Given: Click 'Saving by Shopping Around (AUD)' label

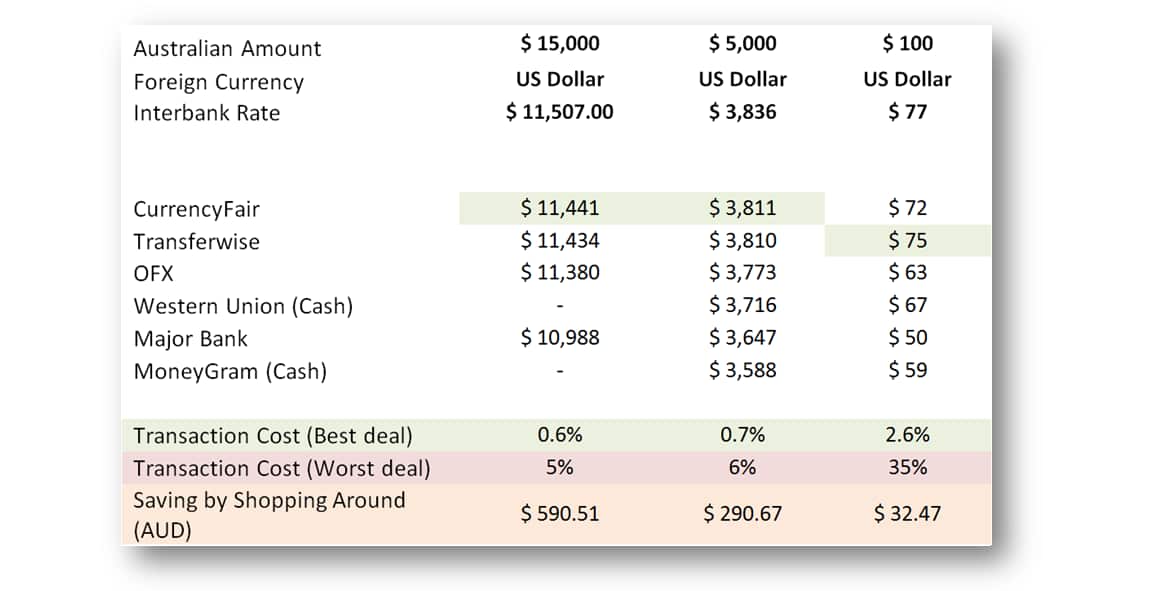Looking at the screenshot, I should [269, 515].
